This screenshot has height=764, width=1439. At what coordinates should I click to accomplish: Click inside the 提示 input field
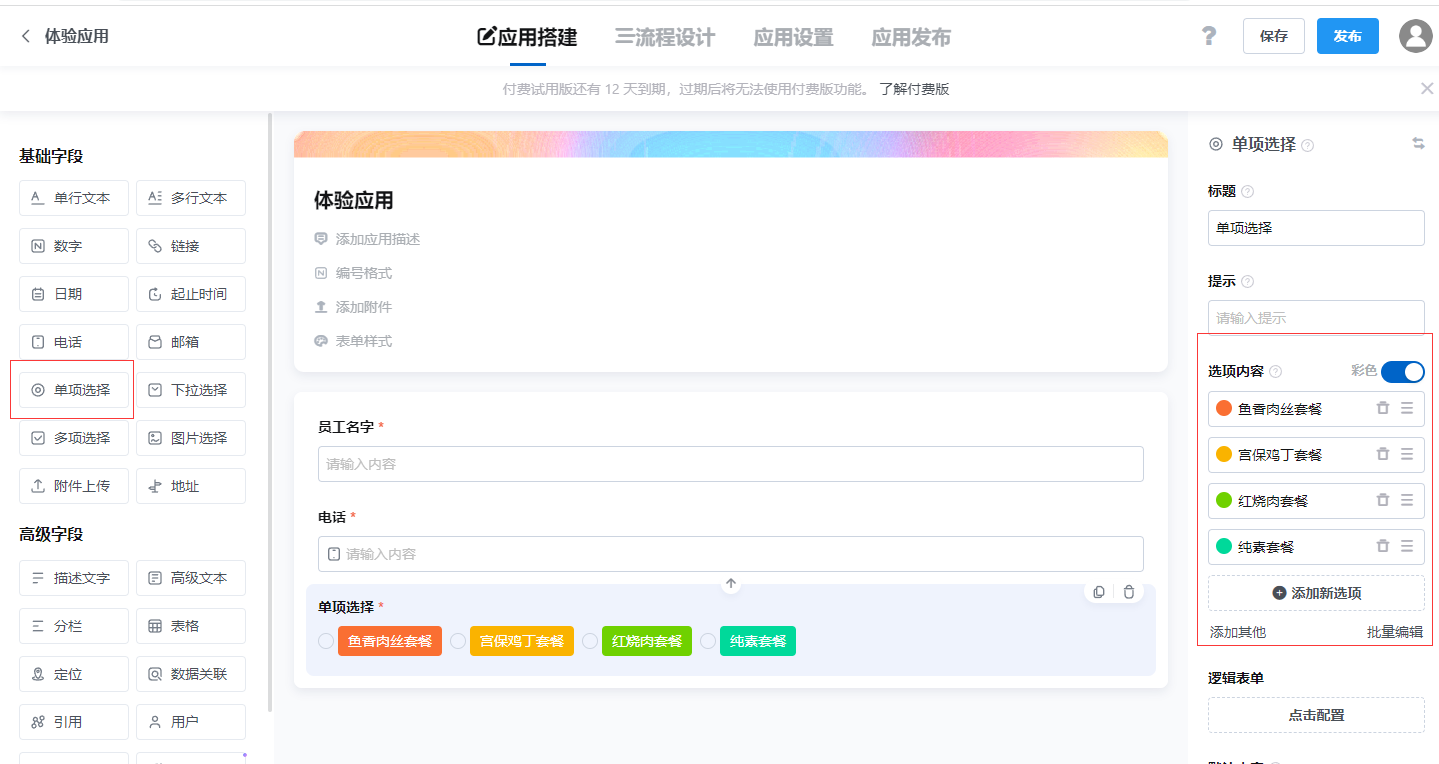1315,317
